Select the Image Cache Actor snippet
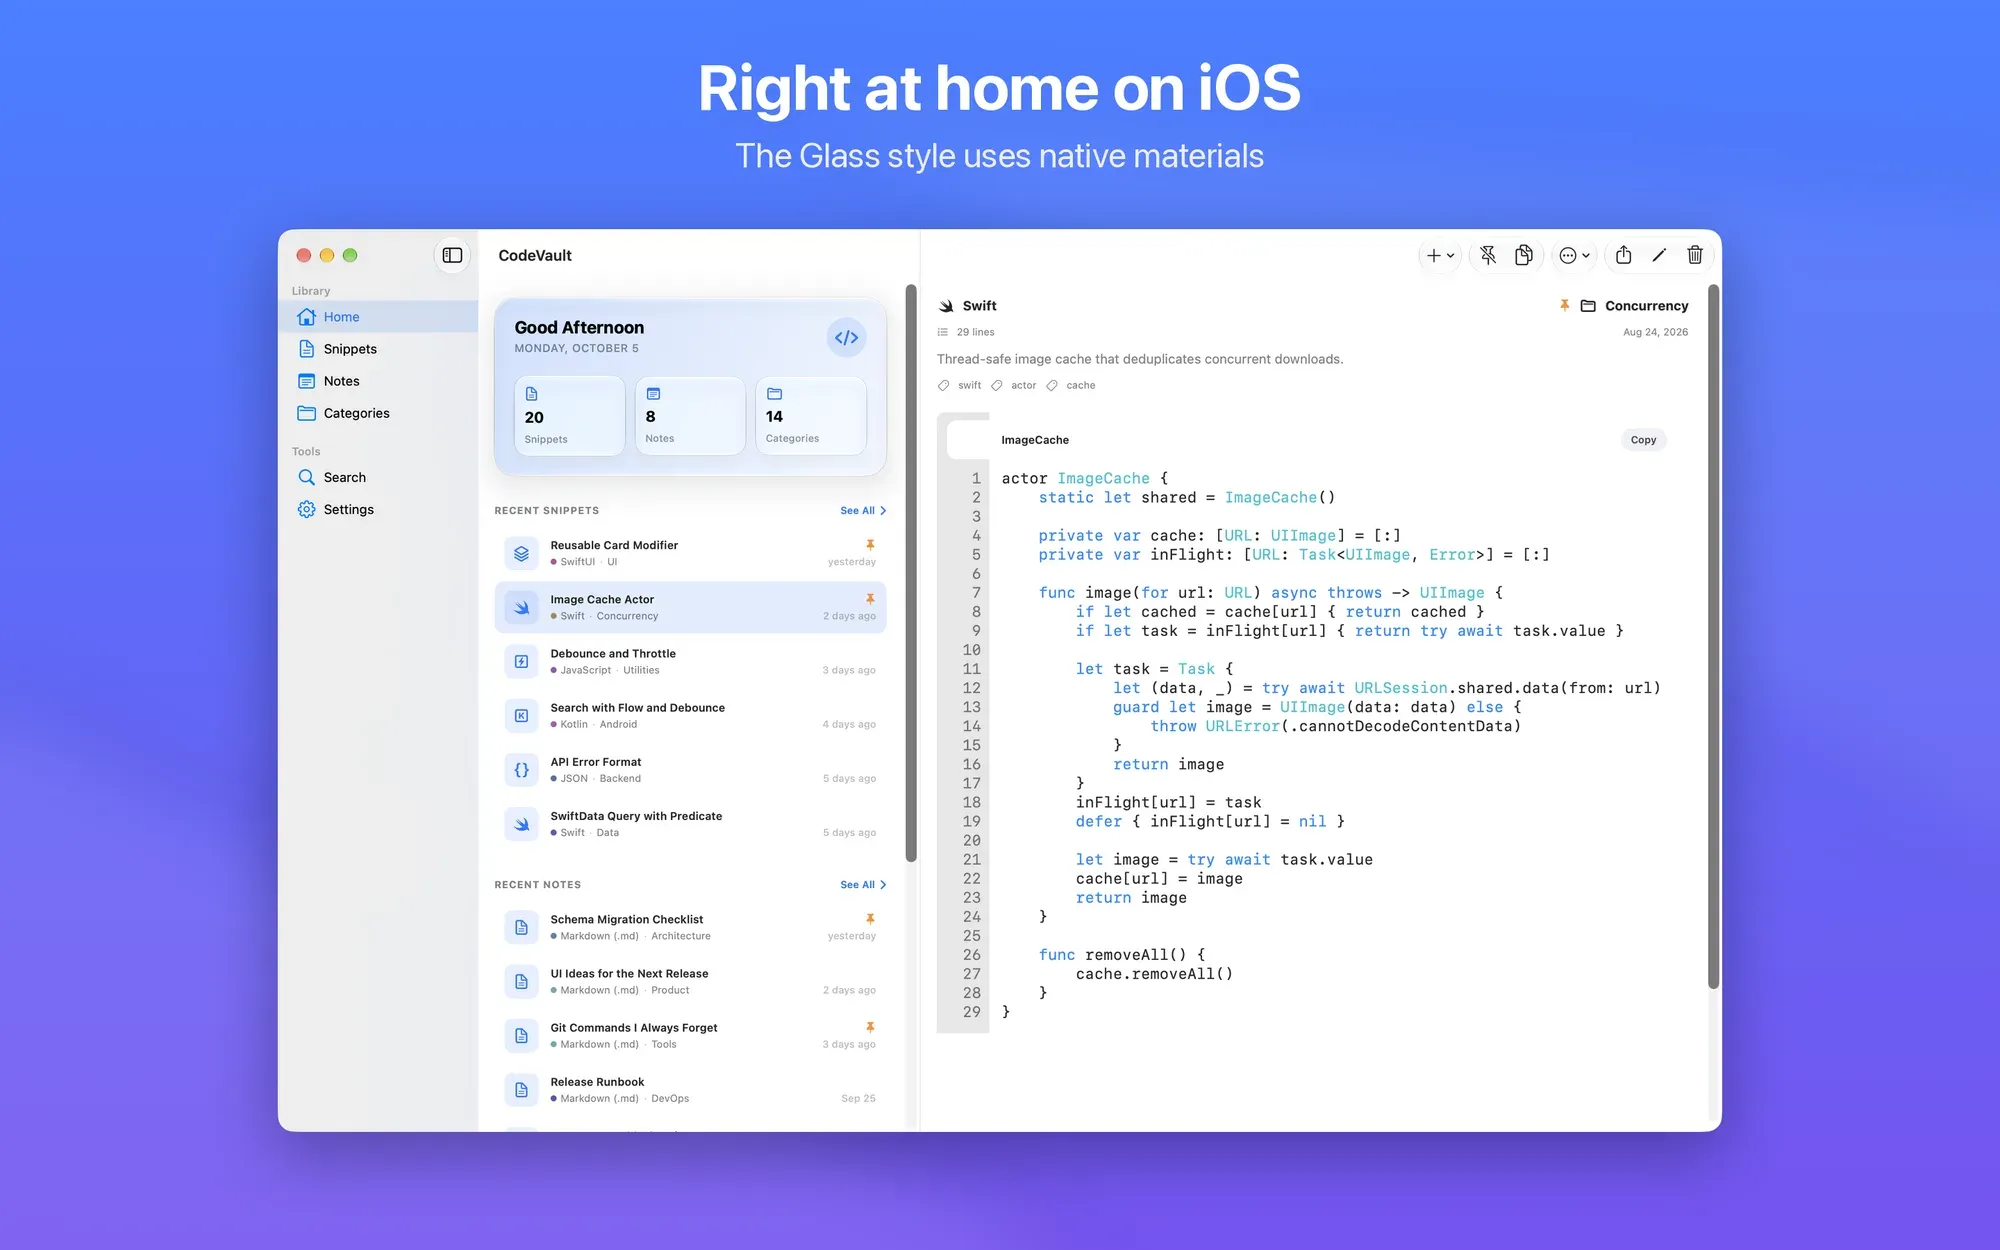This screenshot has width=2000, height=1250. click(x=690, y=607)
